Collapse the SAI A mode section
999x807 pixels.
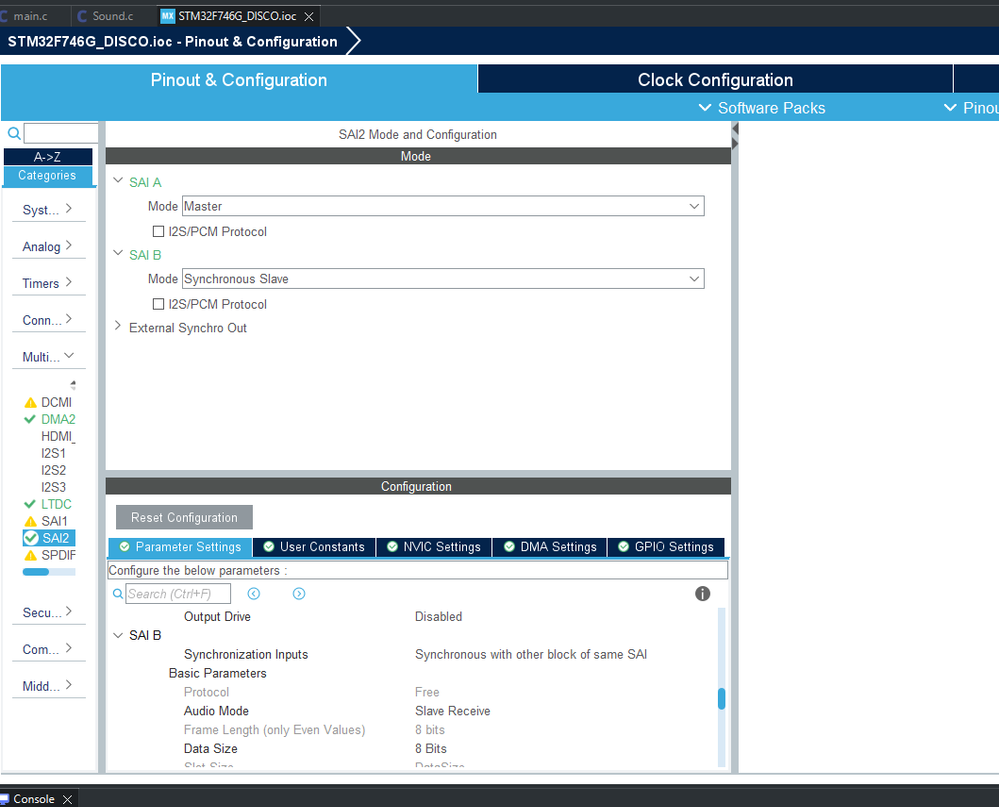(118, 181)
